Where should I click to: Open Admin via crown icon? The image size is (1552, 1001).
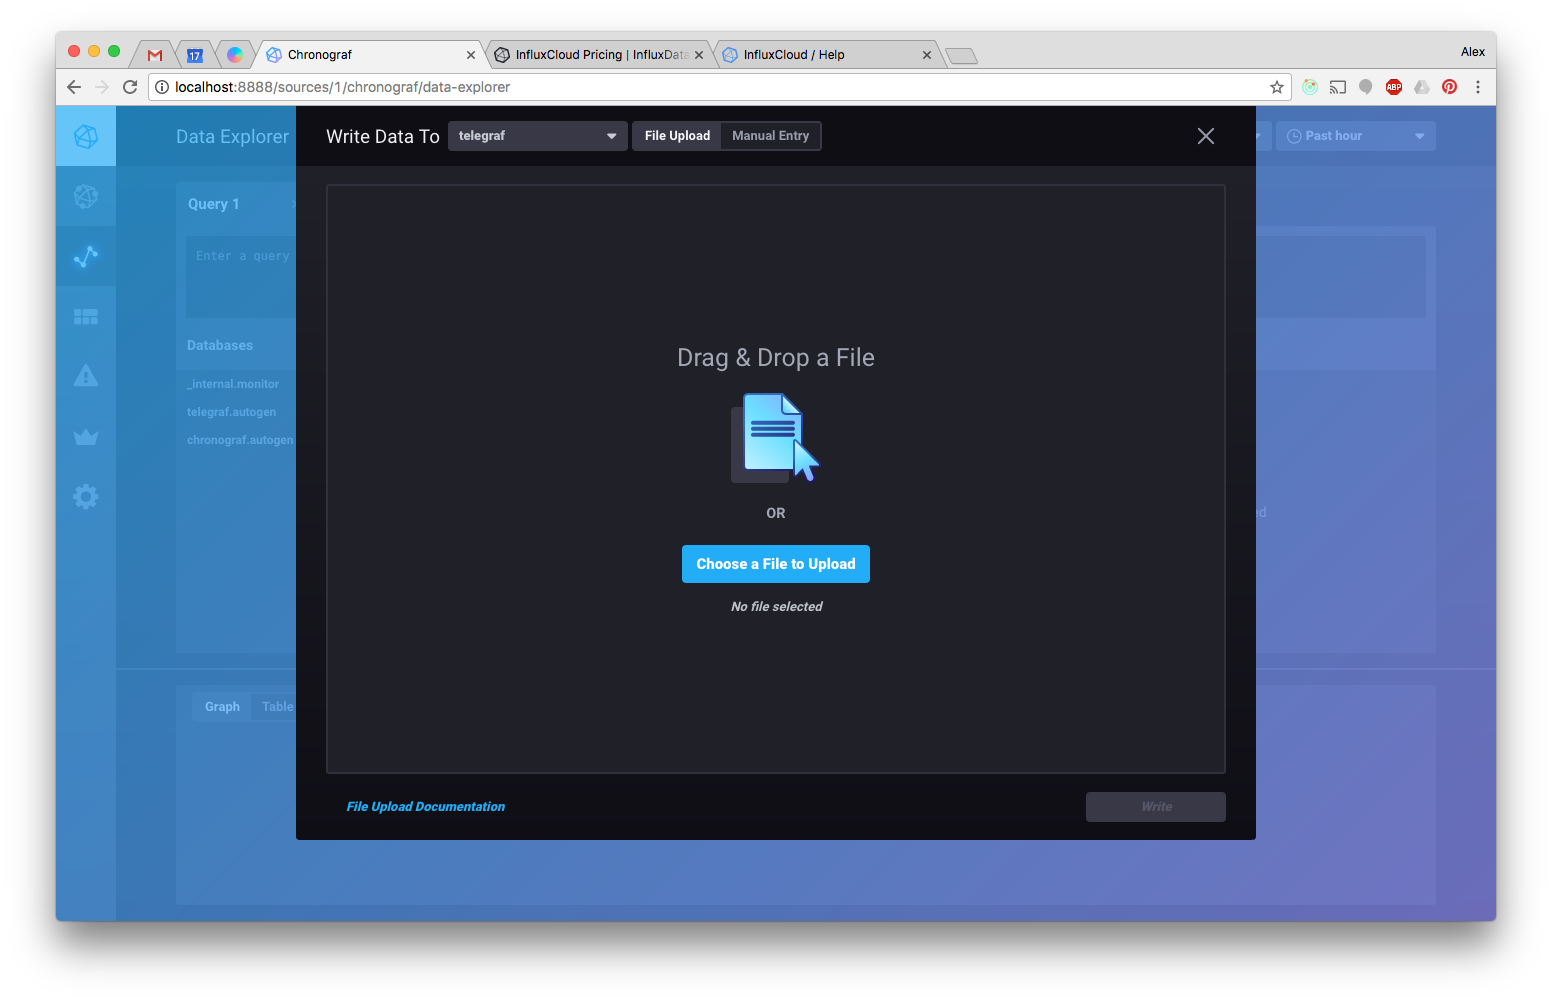86,436
